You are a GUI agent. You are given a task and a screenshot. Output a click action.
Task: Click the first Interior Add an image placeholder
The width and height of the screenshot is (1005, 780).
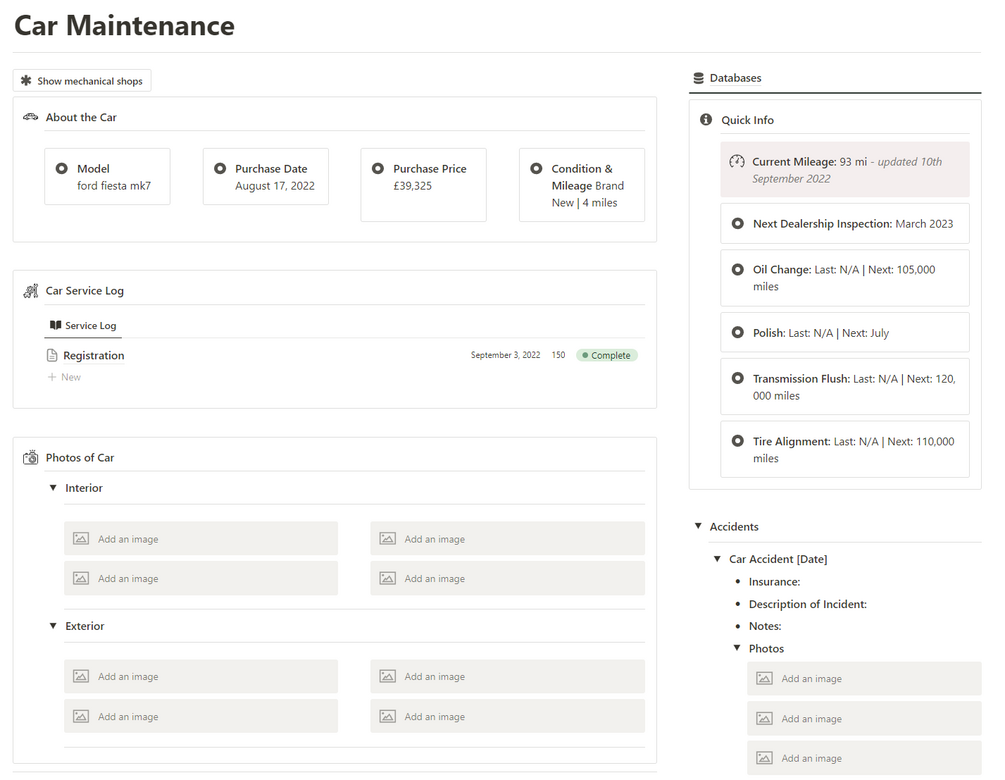(201, 539)
